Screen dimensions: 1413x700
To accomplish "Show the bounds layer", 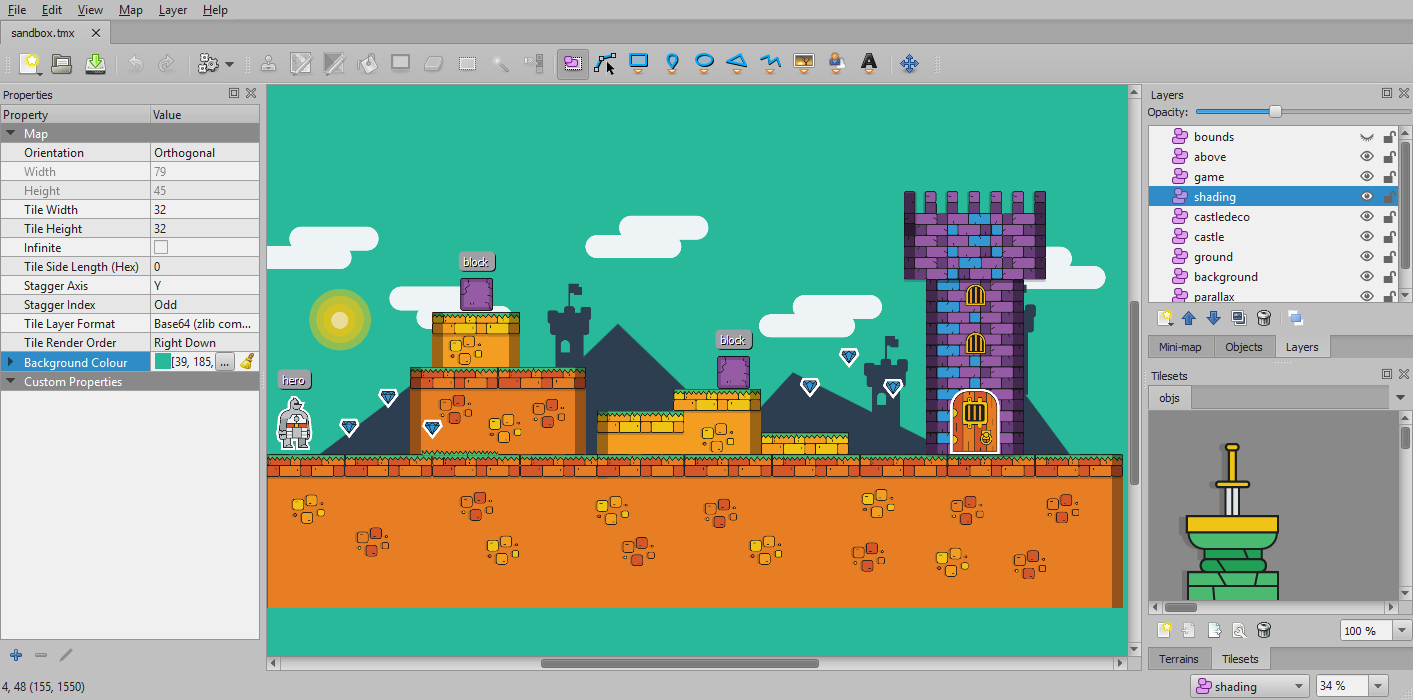I will [x=1366, y=137].
